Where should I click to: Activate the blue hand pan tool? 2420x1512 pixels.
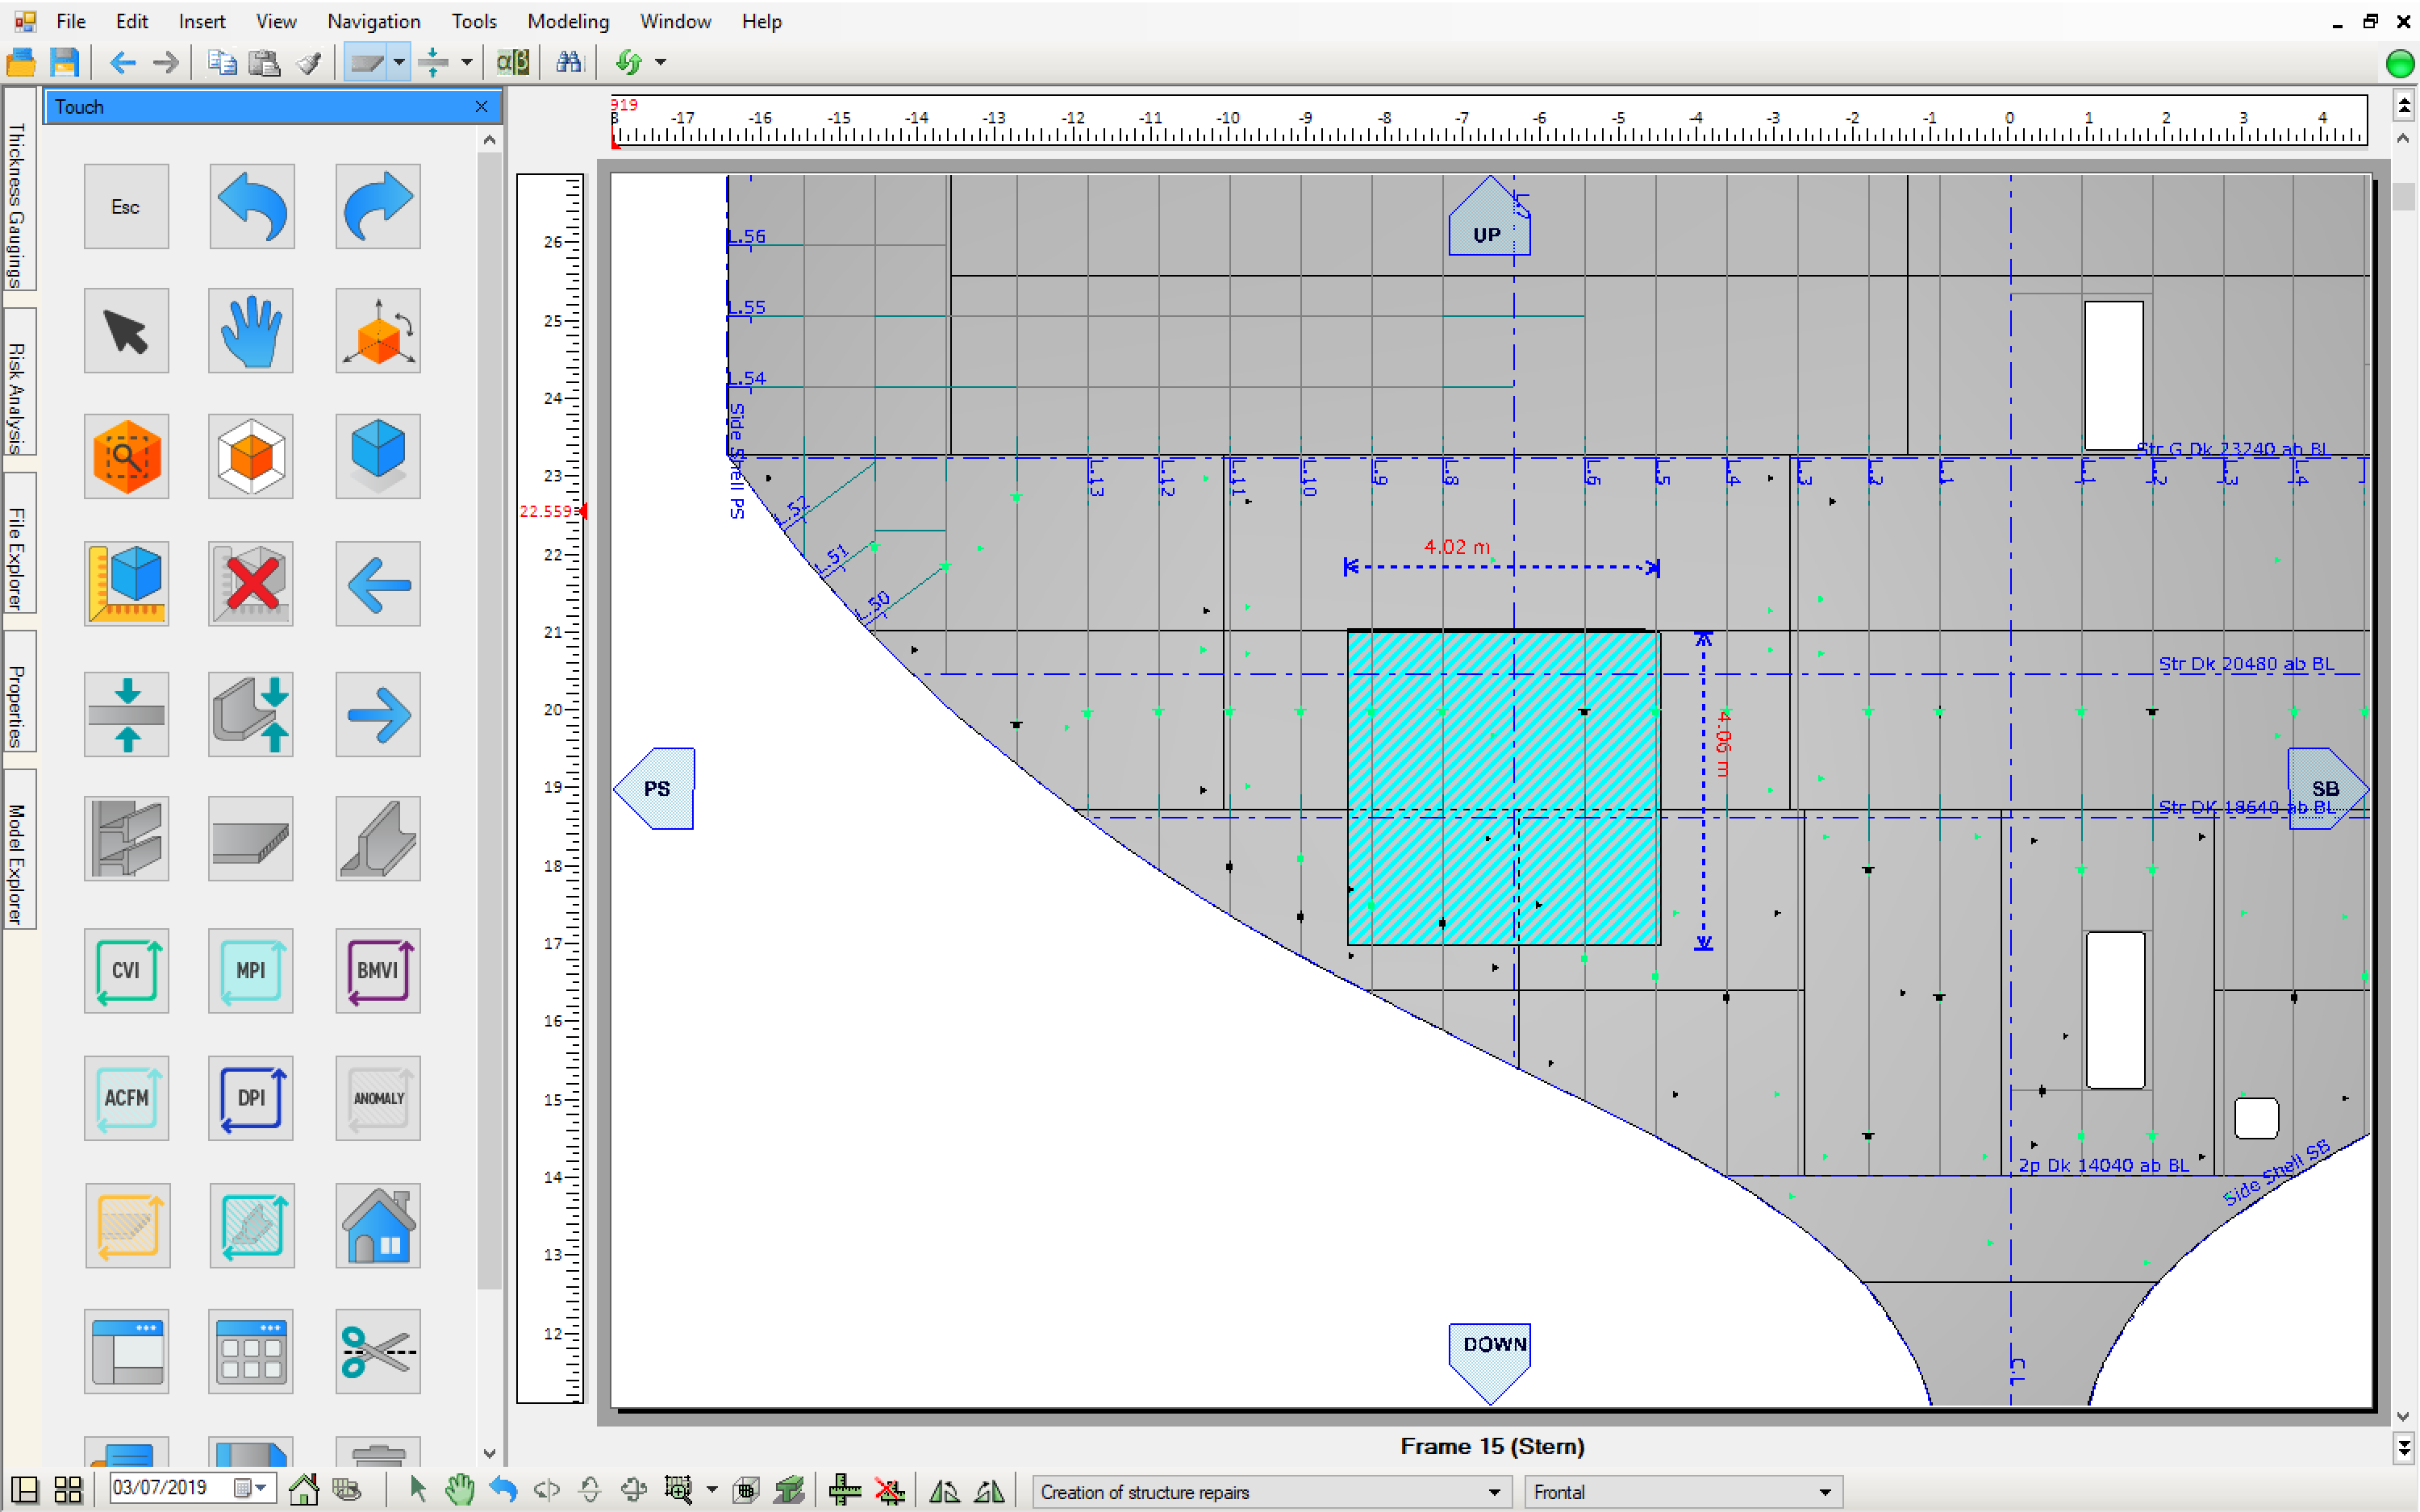point(251,331)
